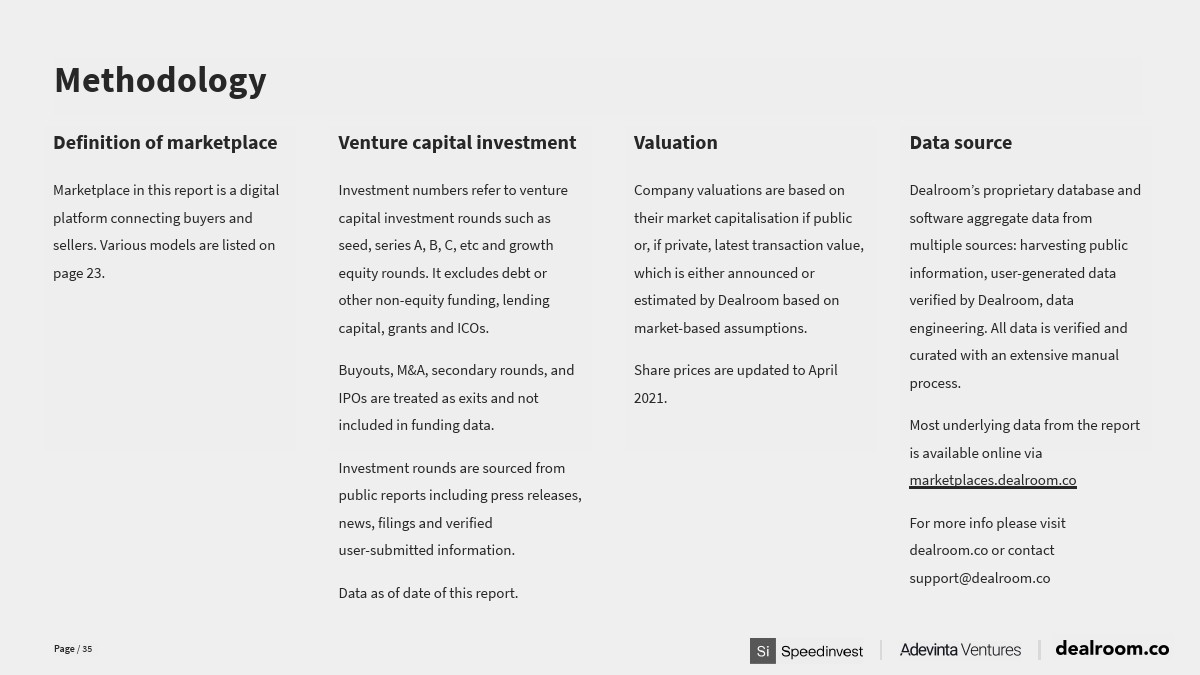
Task: Click the Methodology slide title
Action: pos(160,80)
